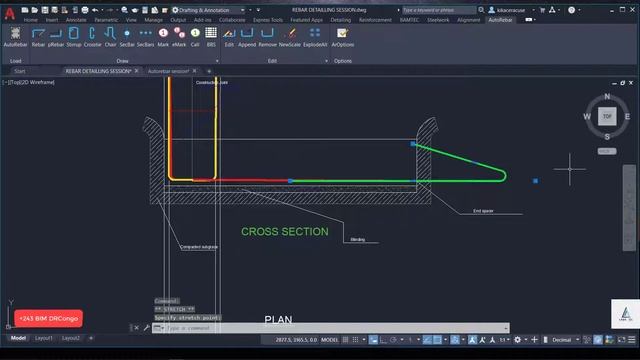Toggle dynamic input in status bar
This screenshot has height=360, width=640.
[x=373, y=340]
